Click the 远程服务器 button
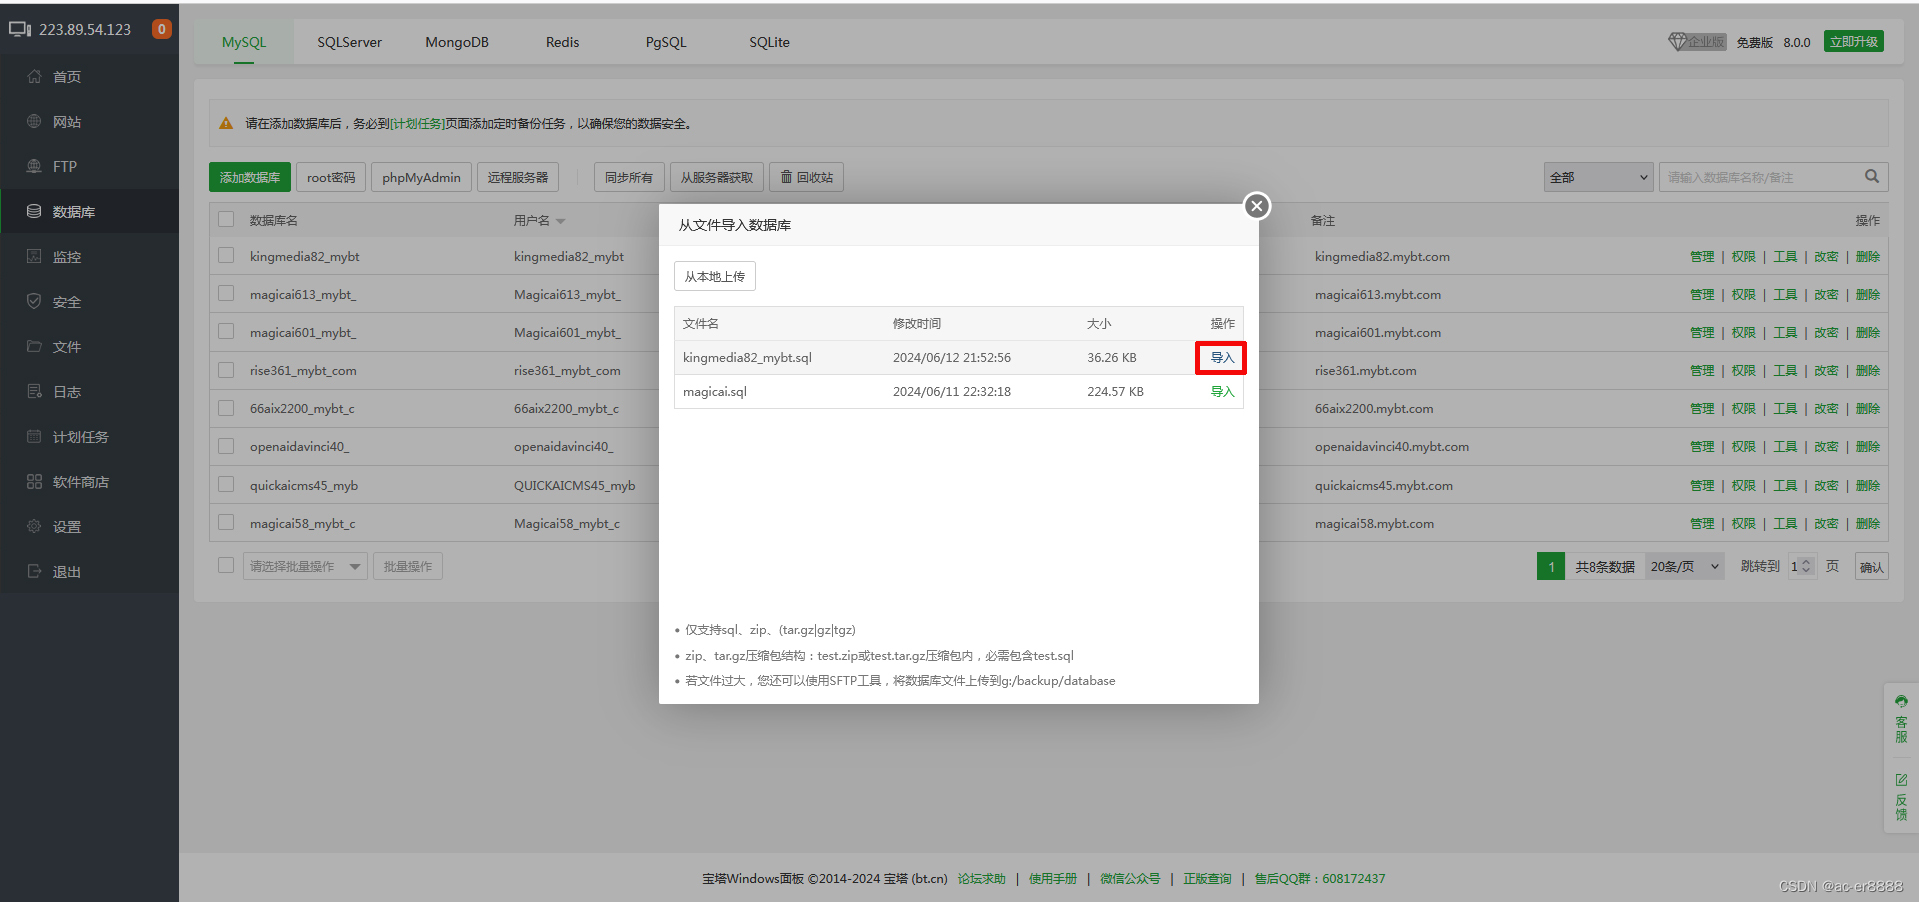Image resolution: width=1919 pixels, height=902 pixels. click(518, 177)
